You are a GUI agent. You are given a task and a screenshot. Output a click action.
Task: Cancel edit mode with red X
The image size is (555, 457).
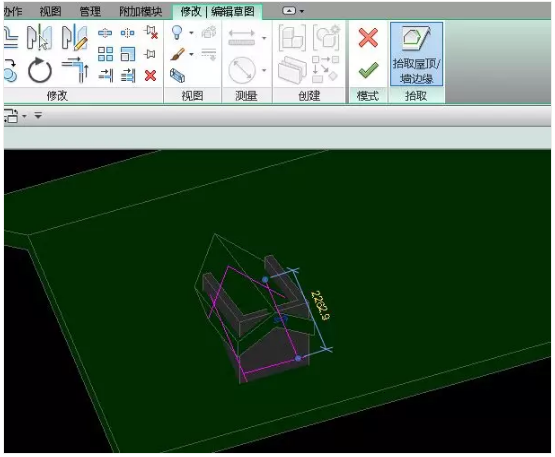click(368, 38)
